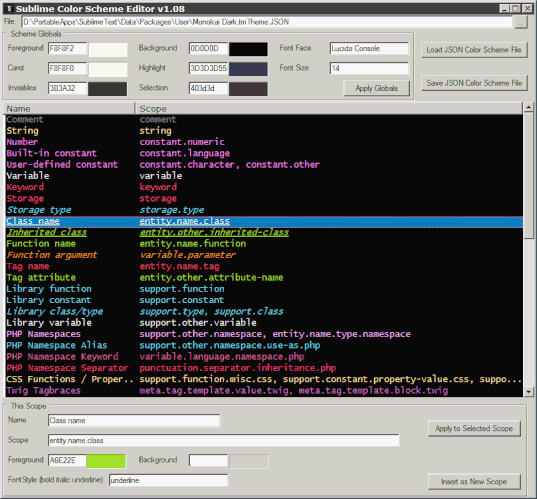This screenshot has width=537, height=499.
Task: Click the scroll up arrow of scope list
Action: 528,108
